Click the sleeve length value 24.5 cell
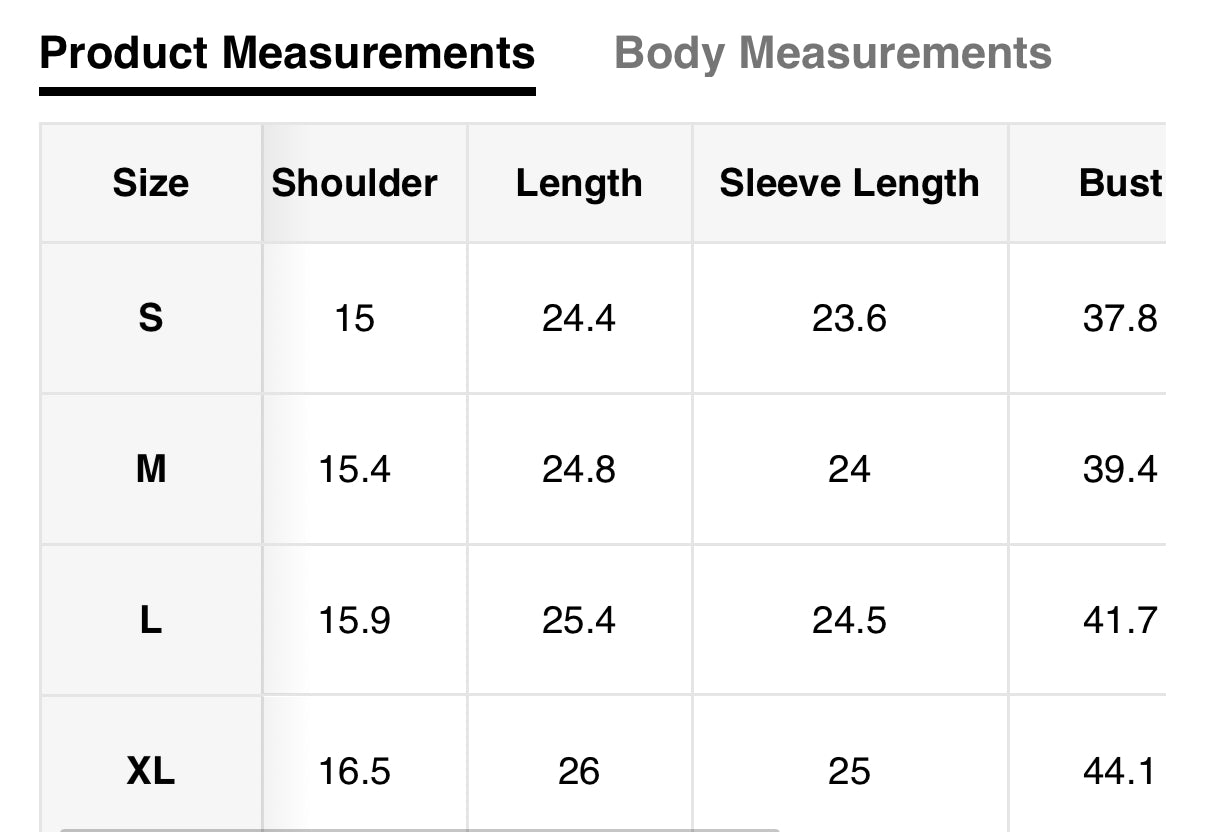The width and height of the screenshot is (1206, 832). point(849,620)
